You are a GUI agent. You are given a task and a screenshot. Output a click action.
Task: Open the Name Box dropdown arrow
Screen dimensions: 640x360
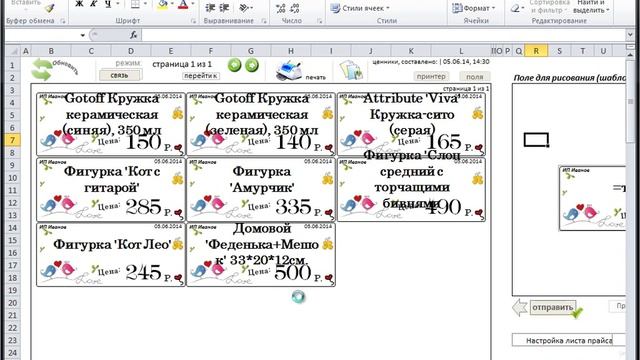tap(82, 35)
